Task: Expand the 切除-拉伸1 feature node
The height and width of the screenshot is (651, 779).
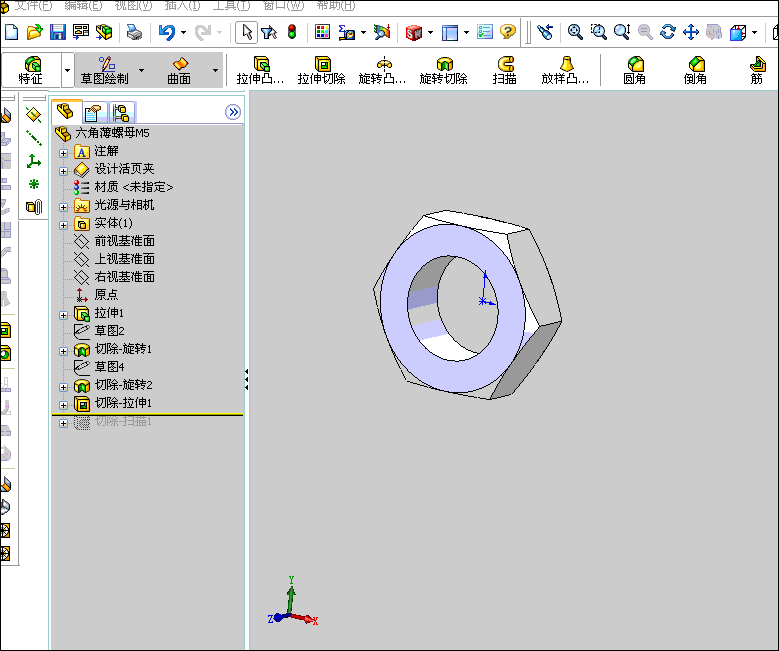Action: 64,405
